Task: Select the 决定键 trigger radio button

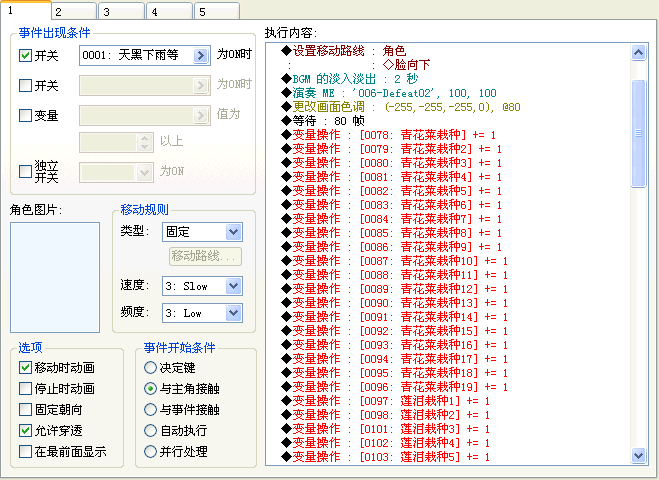Action: click(x=150, y=367)
